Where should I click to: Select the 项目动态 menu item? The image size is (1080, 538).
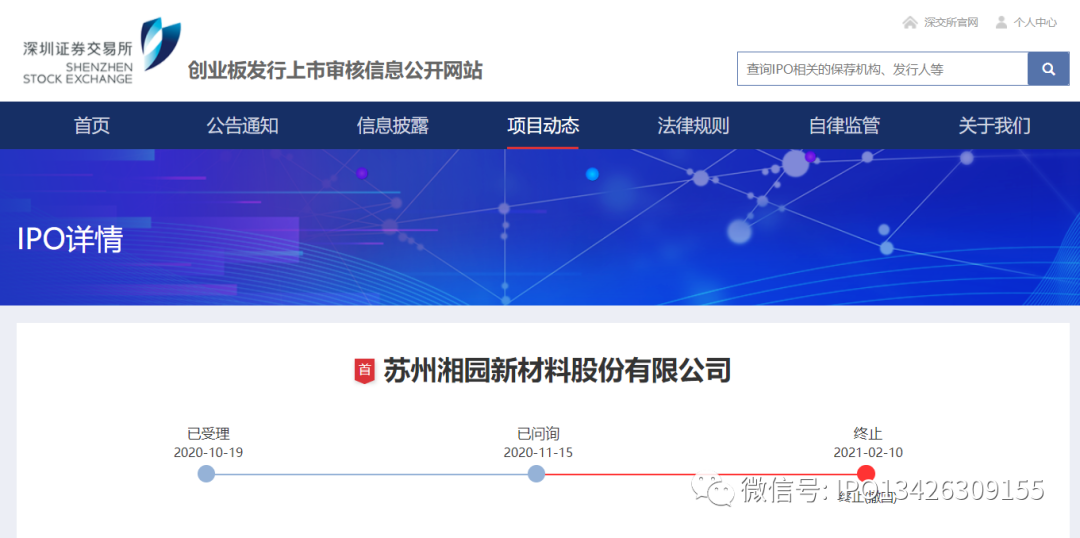point(543,125)
